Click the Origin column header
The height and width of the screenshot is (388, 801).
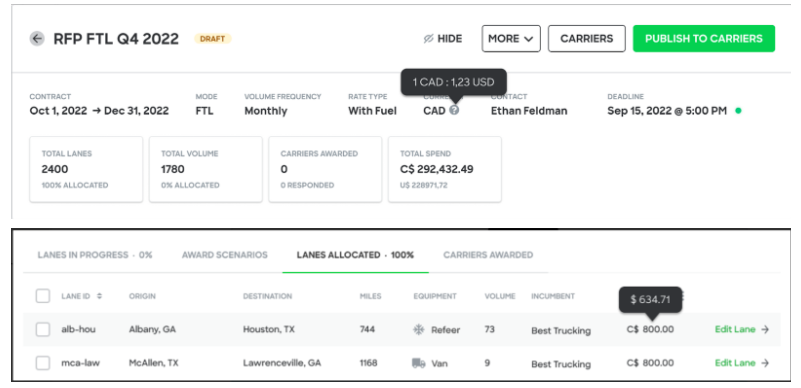coord(143,296)
